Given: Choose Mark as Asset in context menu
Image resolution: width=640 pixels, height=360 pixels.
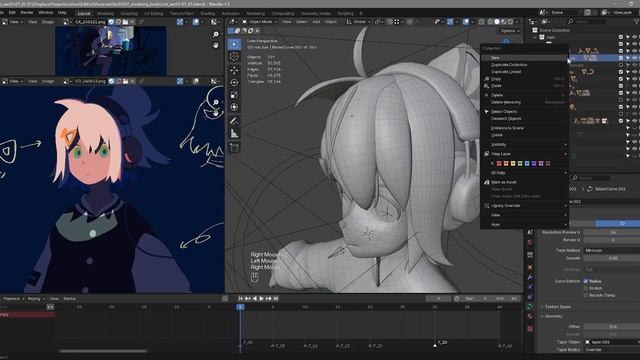Looking at the screenshot, I should pyautogui.click(x=524, y=182).
